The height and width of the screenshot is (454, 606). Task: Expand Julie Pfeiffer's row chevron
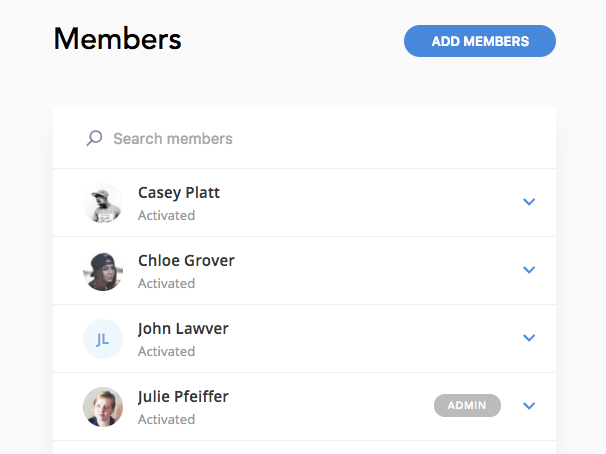coord(529,406)
